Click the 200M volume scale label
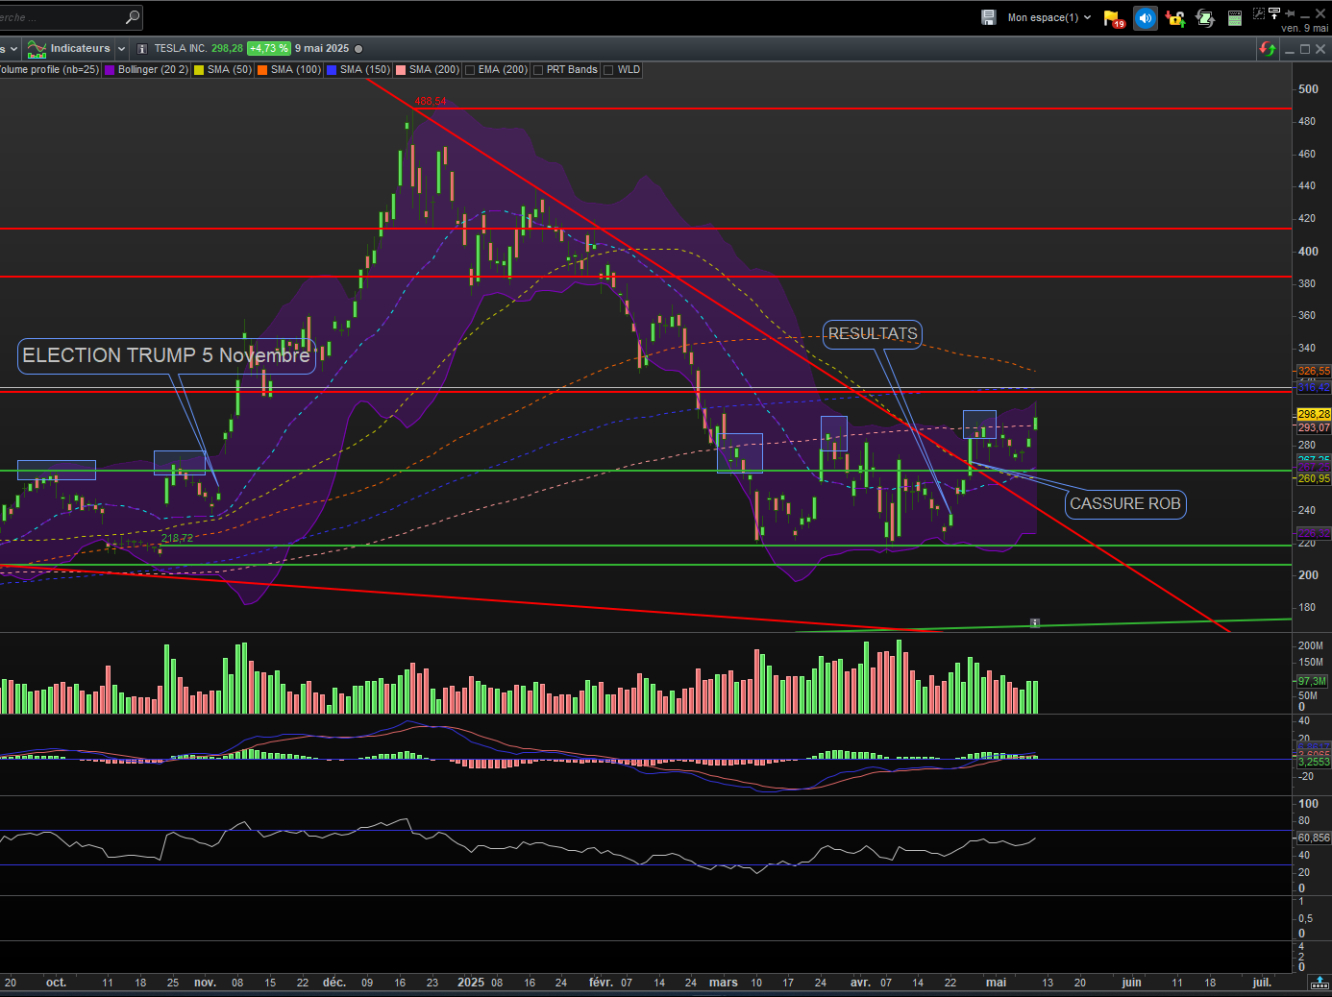Viewport: 1332px width, 997px height. point(1310,646)
